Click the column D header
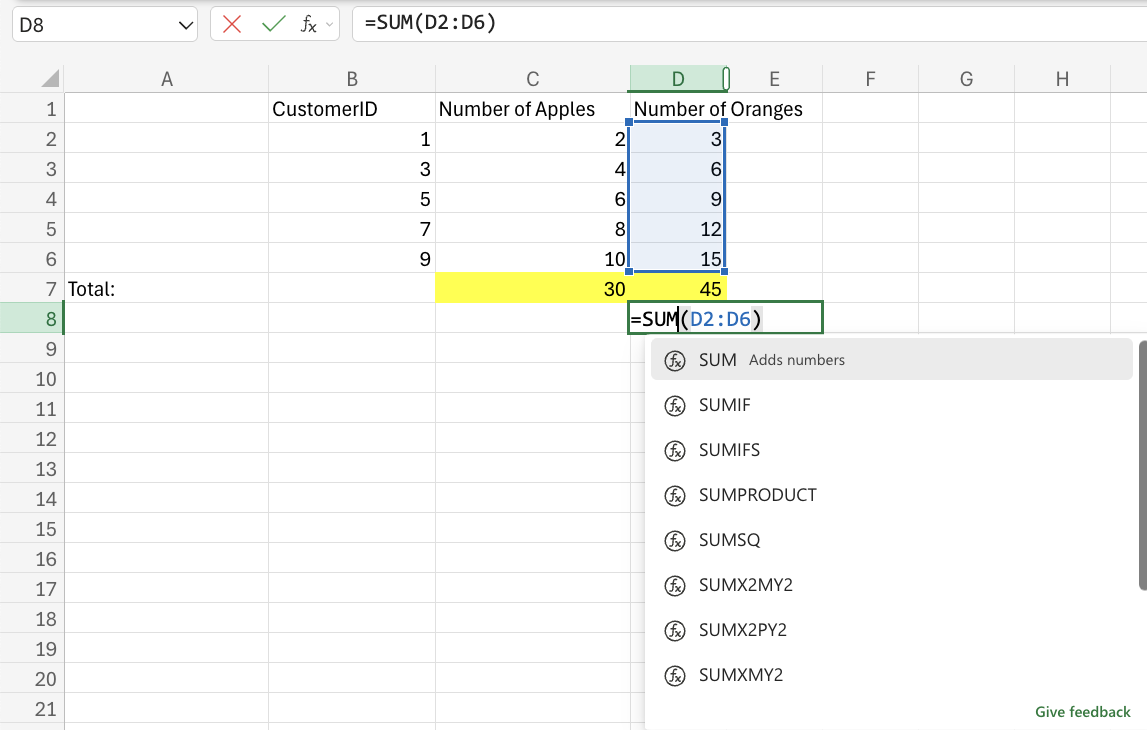Image resolution: width=1147 pixels, height=730 pixels. (678, 78)
